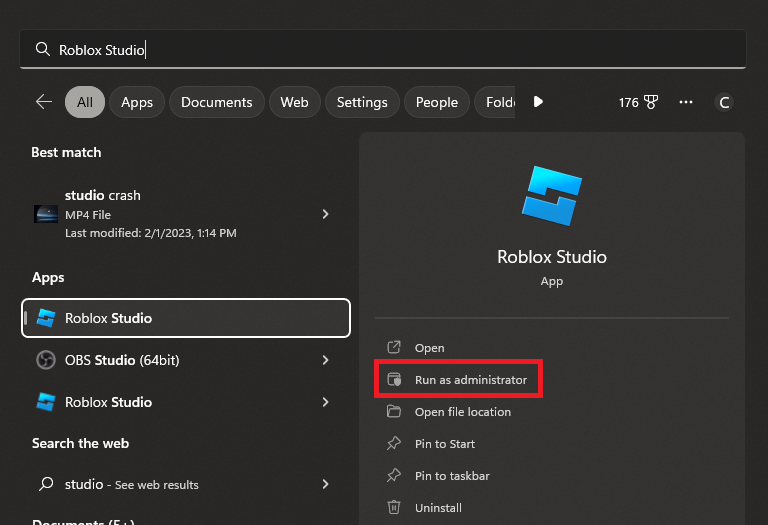This screenshot has height=525, width=768.
Task: Click the Roblox Studio icon in highlighted result
Action: point(46,318)
